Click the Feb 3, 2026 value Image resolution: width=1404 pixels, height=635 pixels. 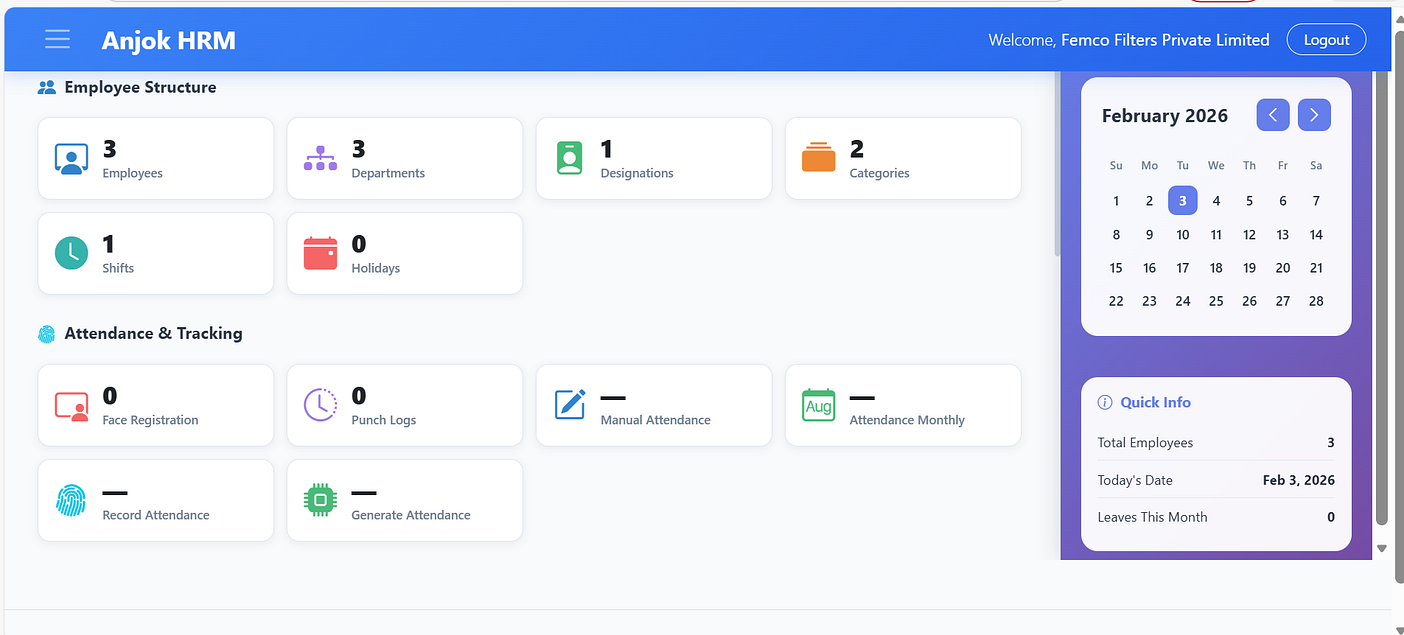tap(1299, 480)
